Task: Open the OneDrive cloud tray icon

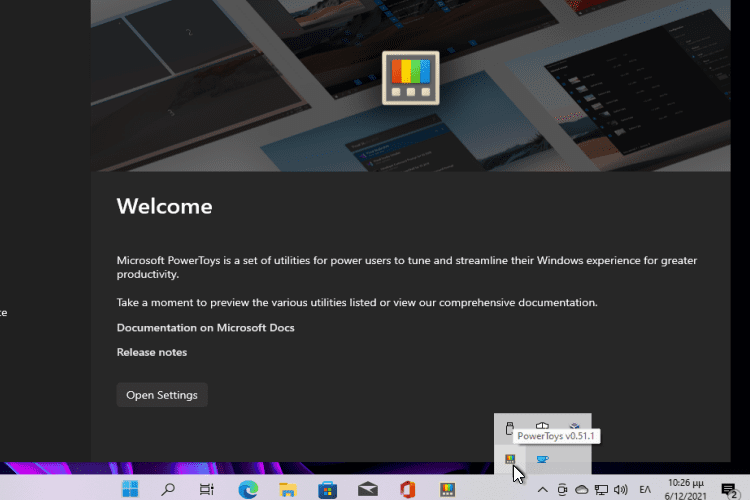Action: pos(581,489)
